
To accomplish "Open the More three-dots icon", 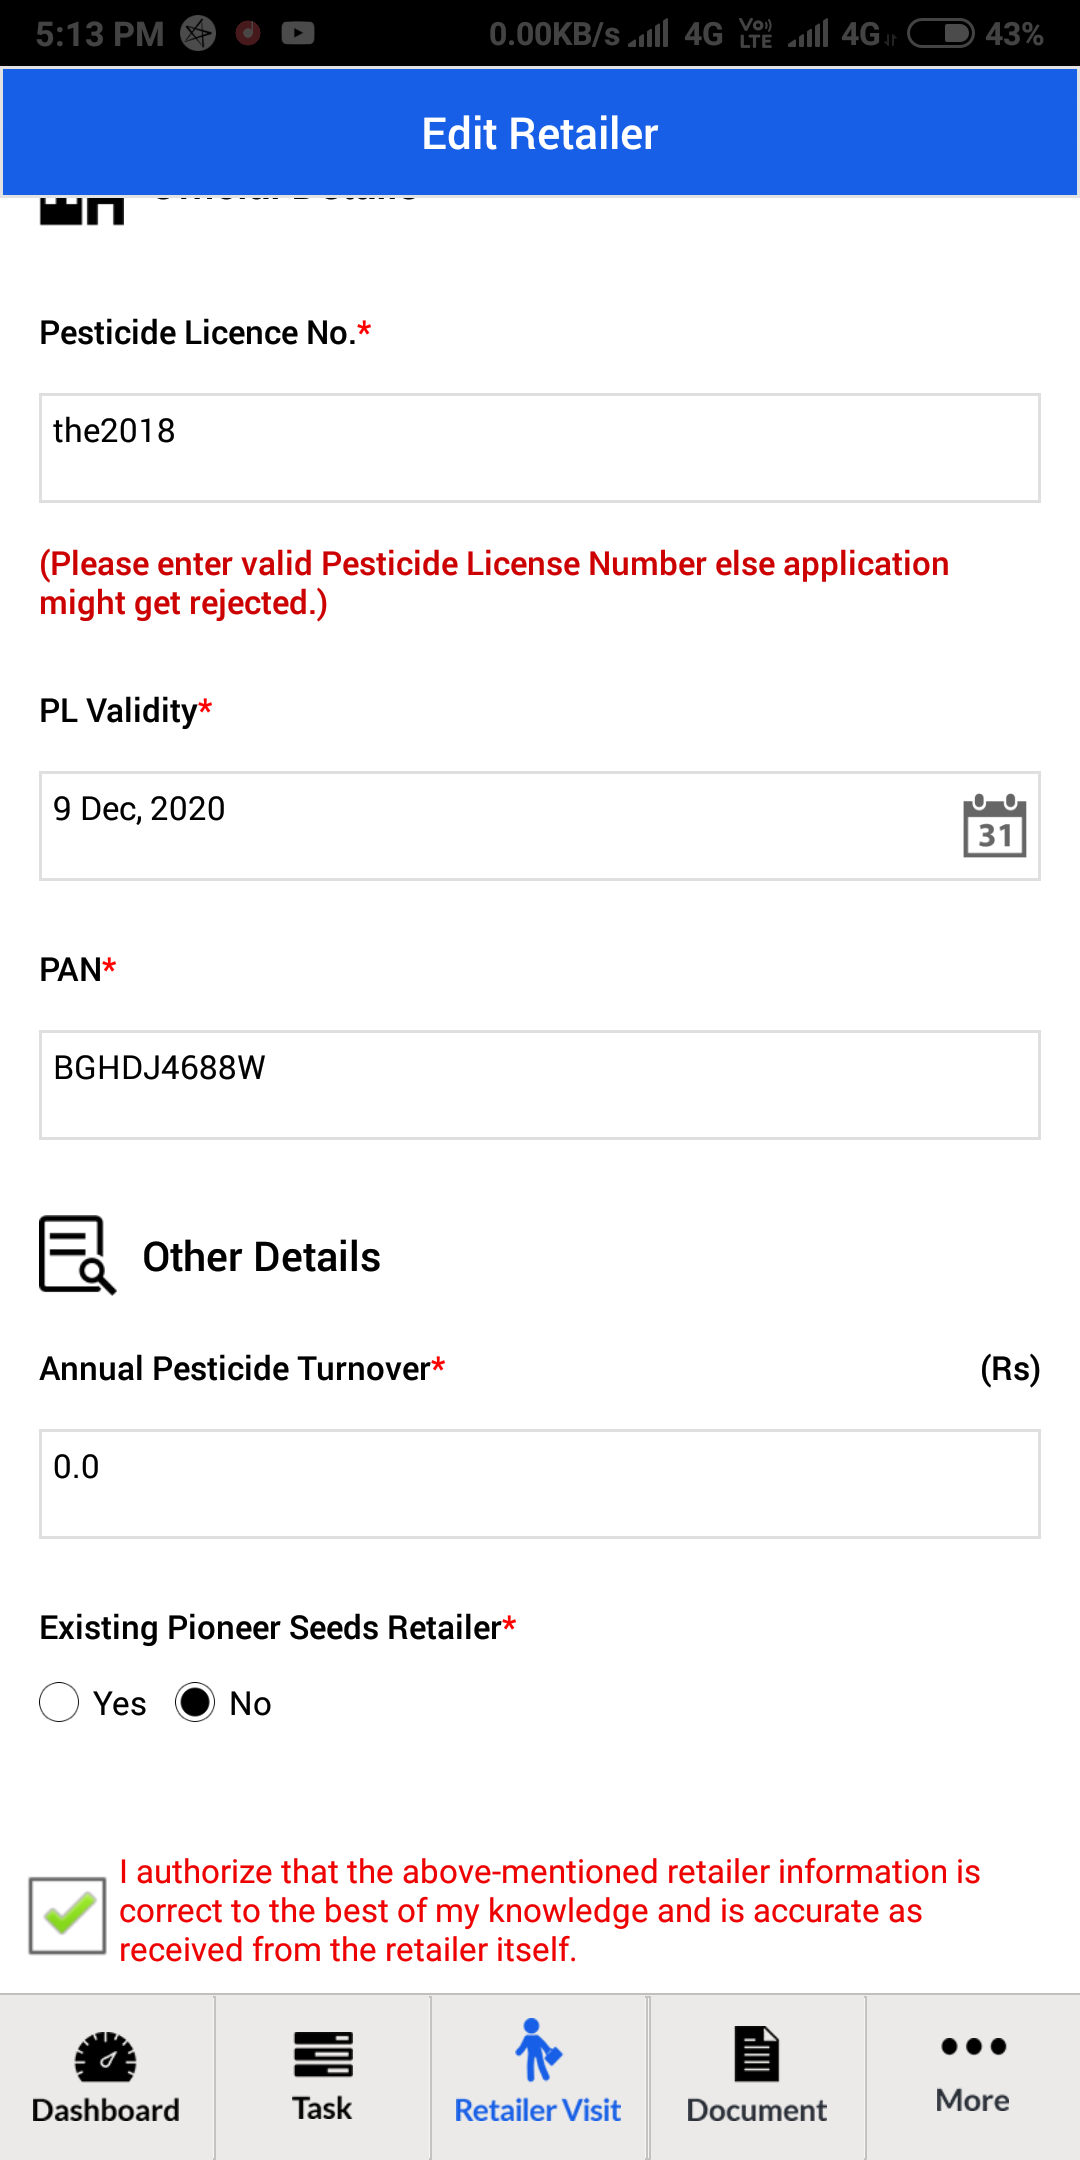I will 973,2046.
